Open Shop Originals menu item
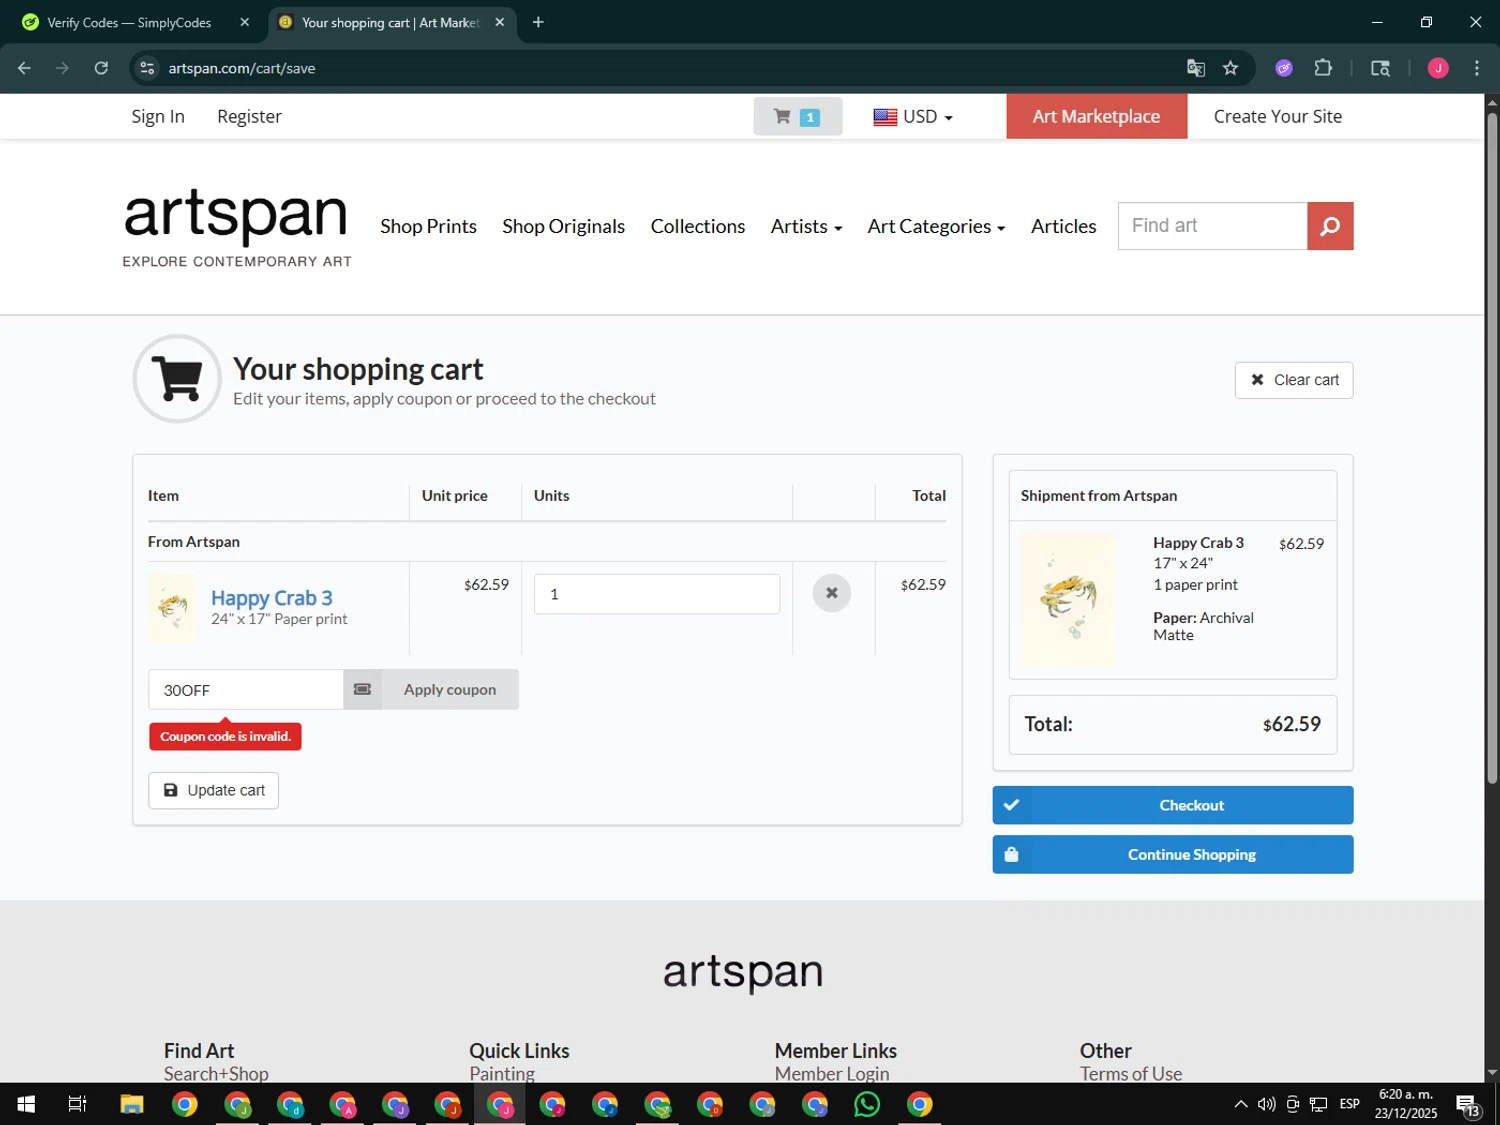Screen dimensions: 1500x1125 [x=563, y=226]
